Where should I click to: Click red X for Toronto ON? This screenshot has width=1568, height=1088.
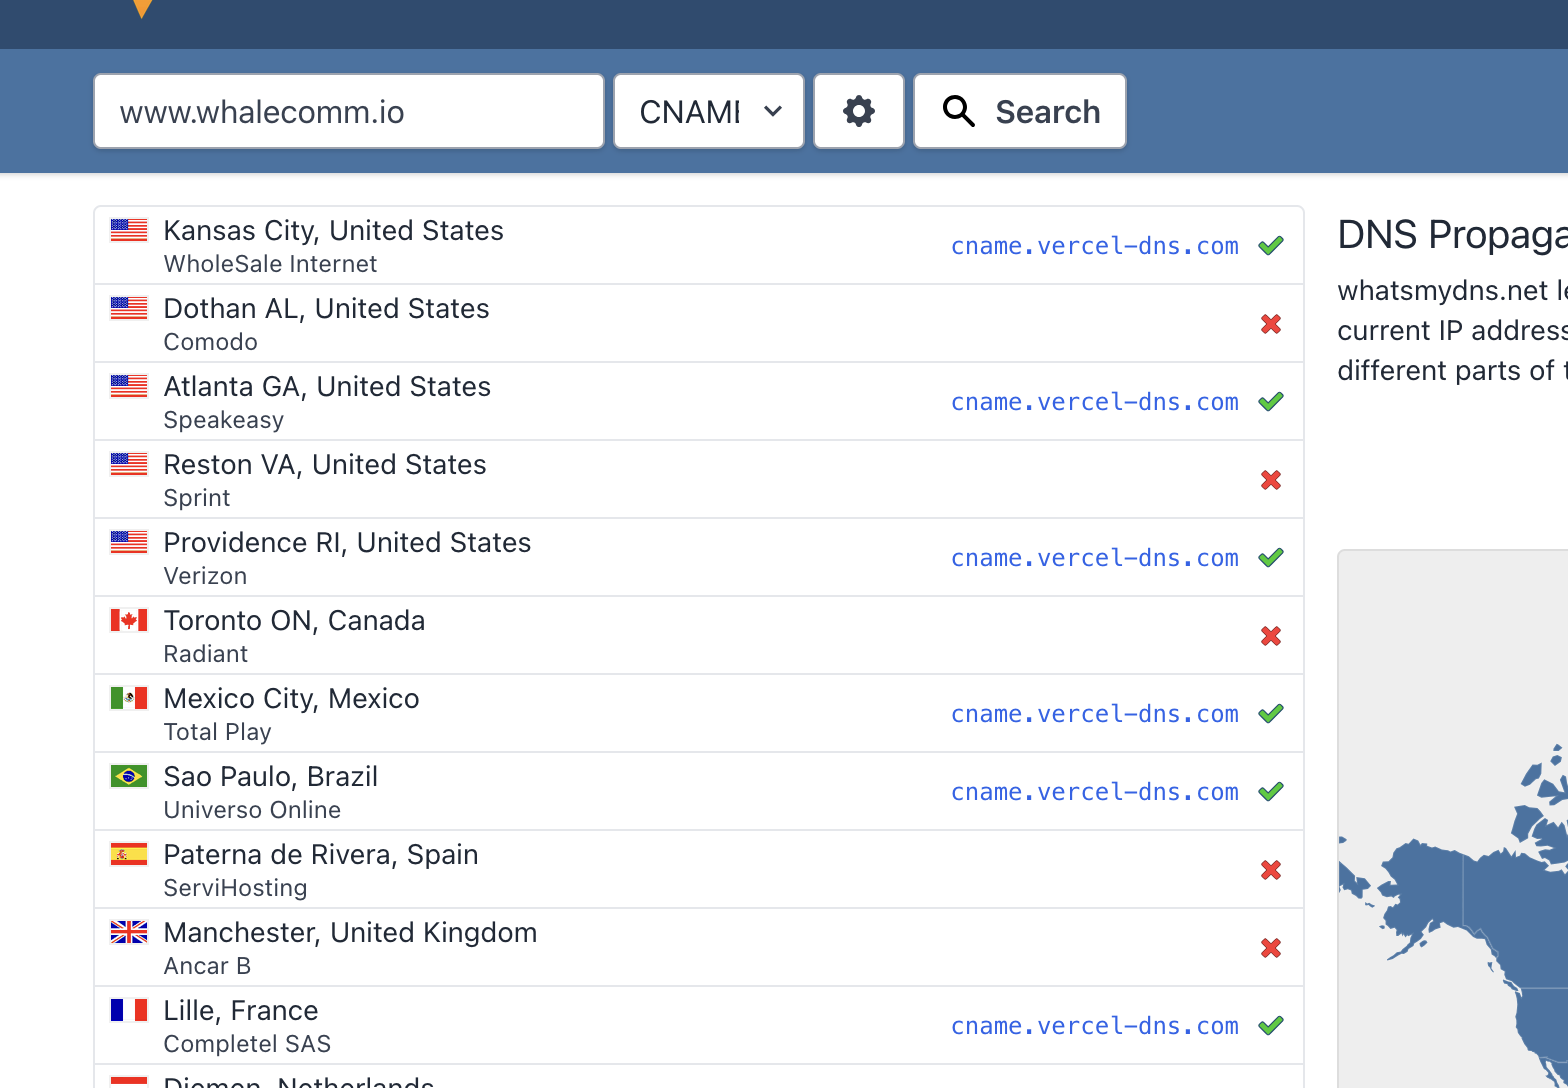(x=1271, y=636)
